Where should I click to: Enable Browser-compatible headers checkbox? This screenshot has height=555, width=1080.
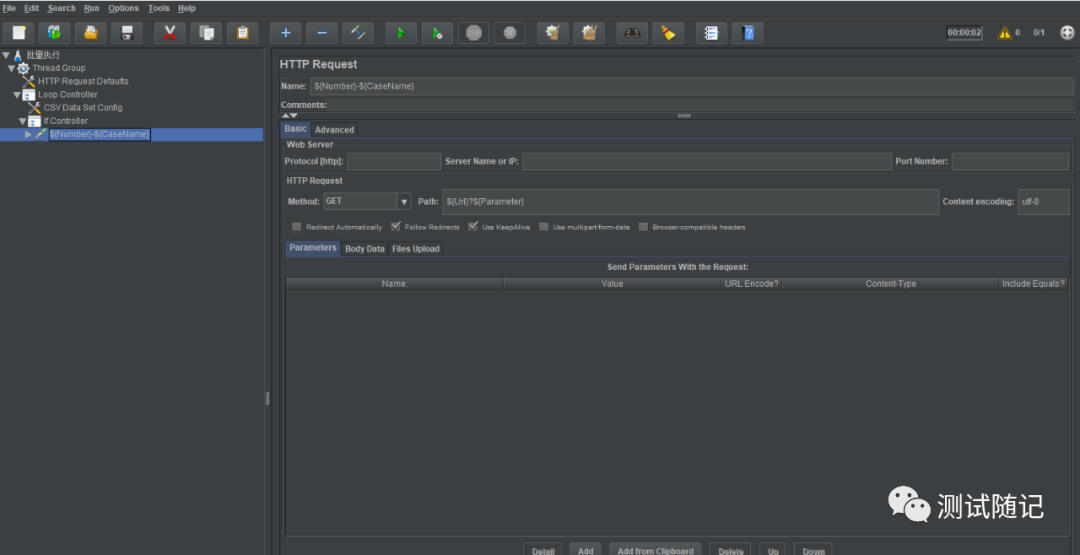click(643, 227)
